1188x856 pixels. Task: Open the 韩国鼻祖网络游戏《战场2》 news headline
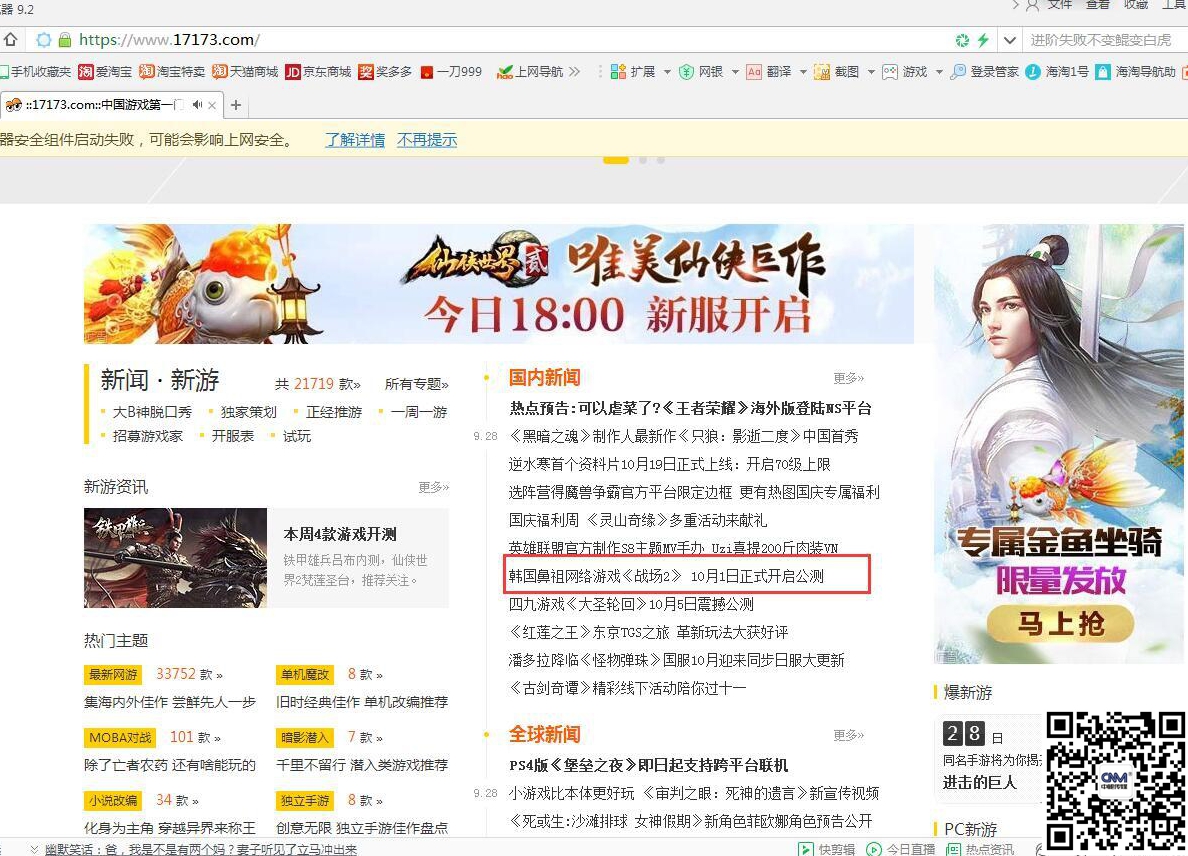(x=666, y=576)
